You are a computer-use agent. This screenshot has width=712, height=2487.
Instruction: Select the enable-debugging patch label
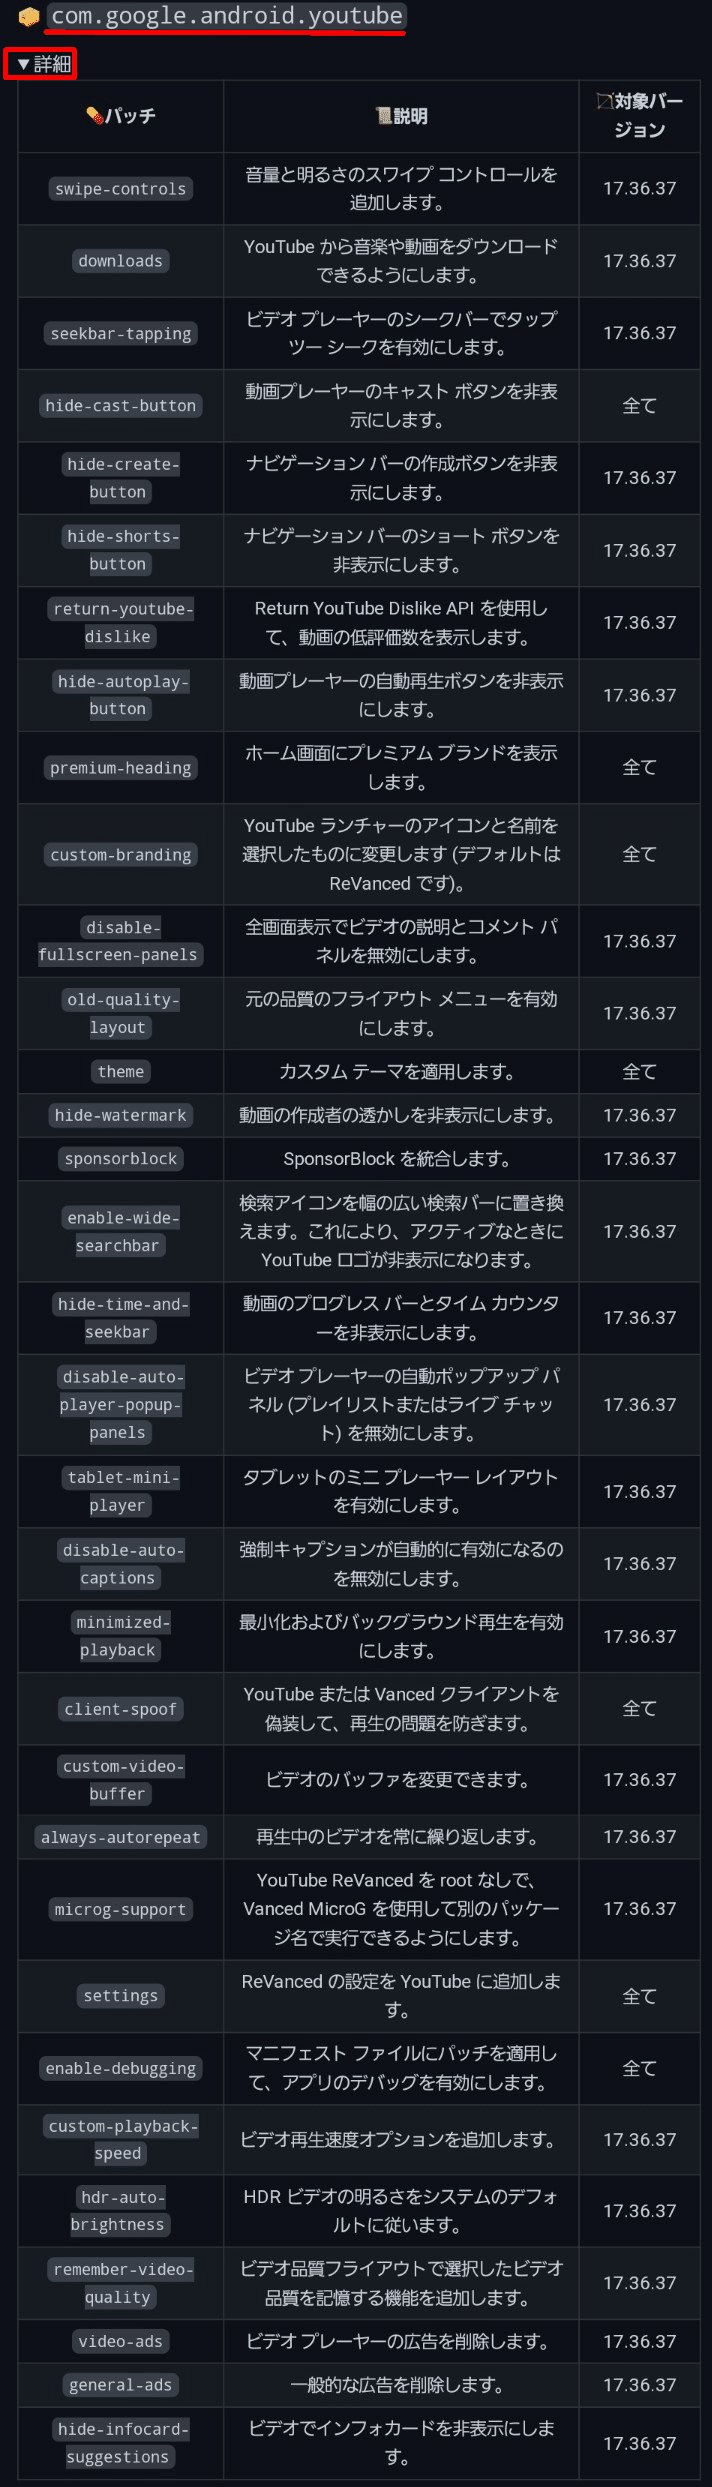click(x=120, y=2069)
